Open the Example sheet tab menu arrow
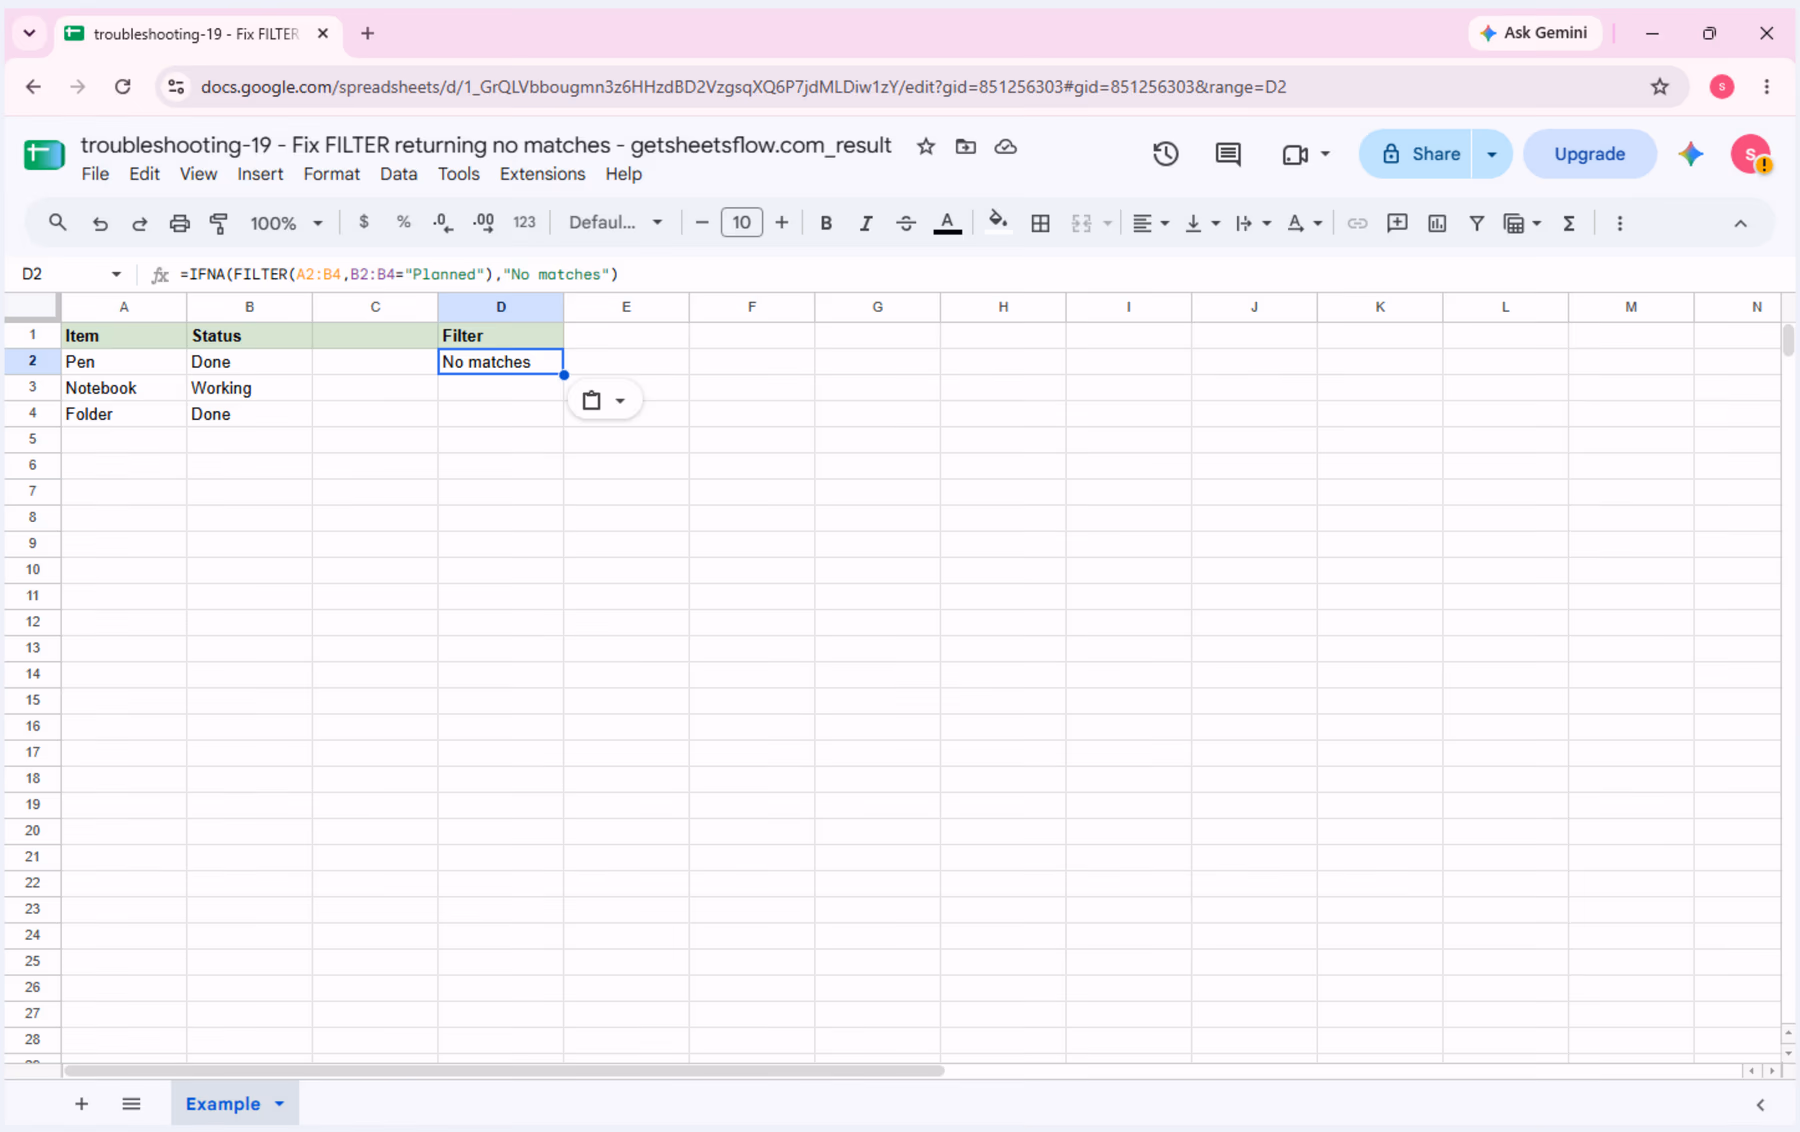Viewport: 1800px width, 1132px height. click(280, 1104)
